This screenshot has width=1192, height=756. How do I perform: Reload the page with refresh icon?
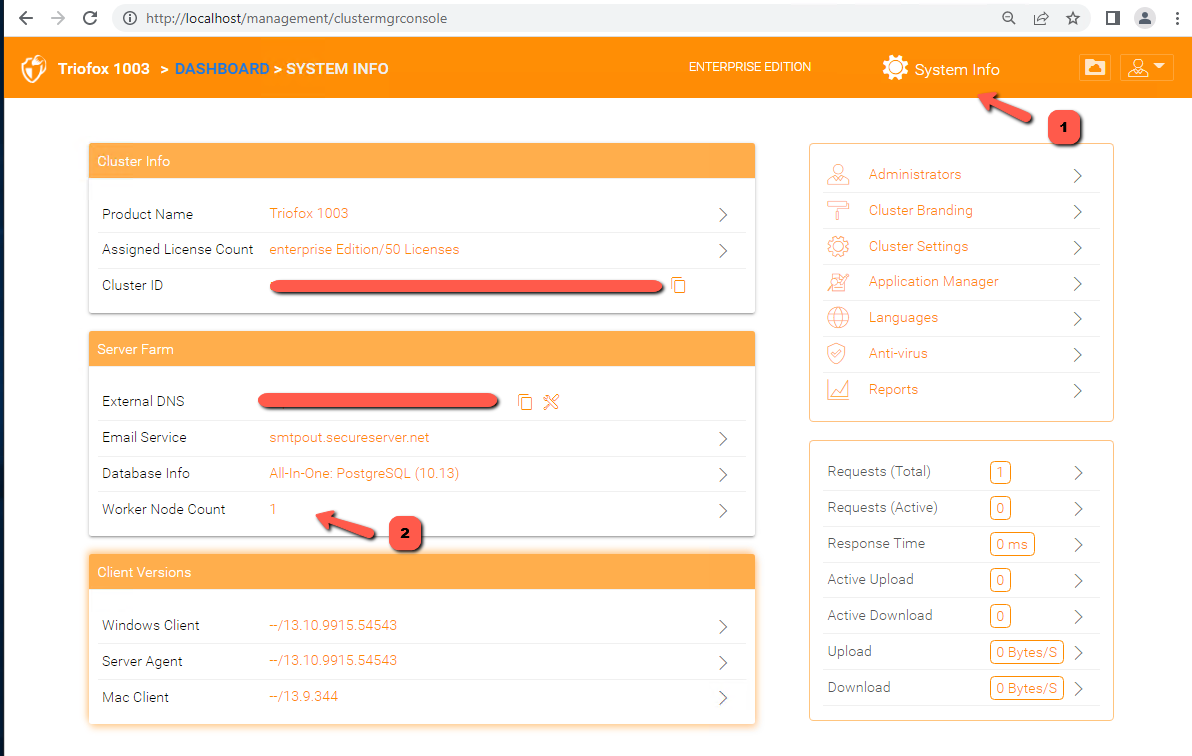[90, 18]
